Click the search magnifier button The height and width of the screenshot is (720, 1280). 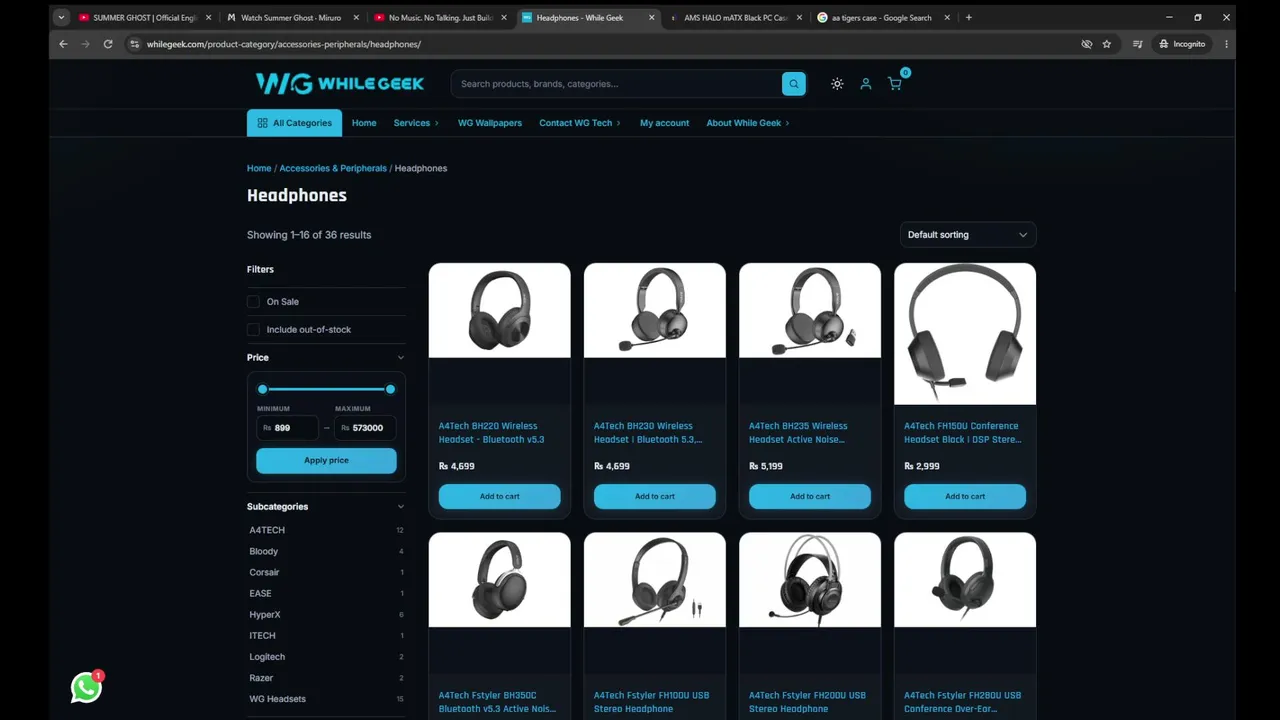794,84
